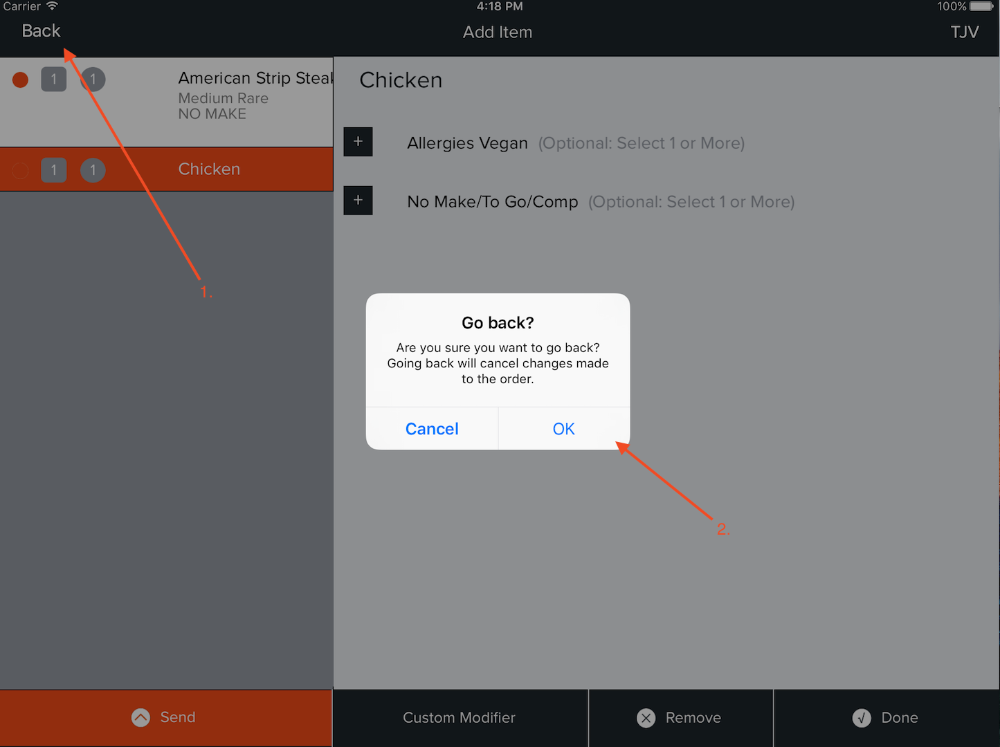The width and height of the screenshot is (1000, 747).
Task: Tap Back in the top bar
Action: [41, 31]
